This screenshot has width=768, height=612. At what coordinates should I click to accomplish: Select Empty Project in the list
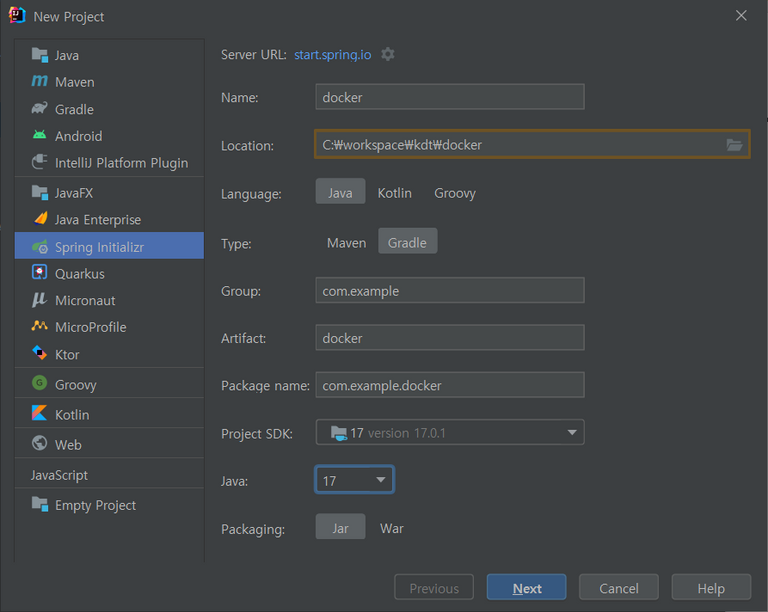tap(109, 505)
